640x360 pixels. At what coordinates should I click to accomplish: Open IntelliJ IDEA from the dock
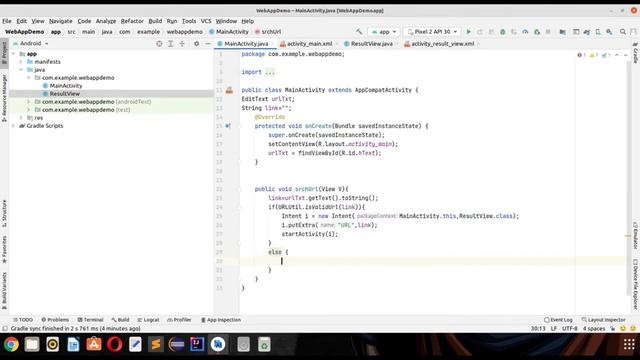tap(197, 344)
